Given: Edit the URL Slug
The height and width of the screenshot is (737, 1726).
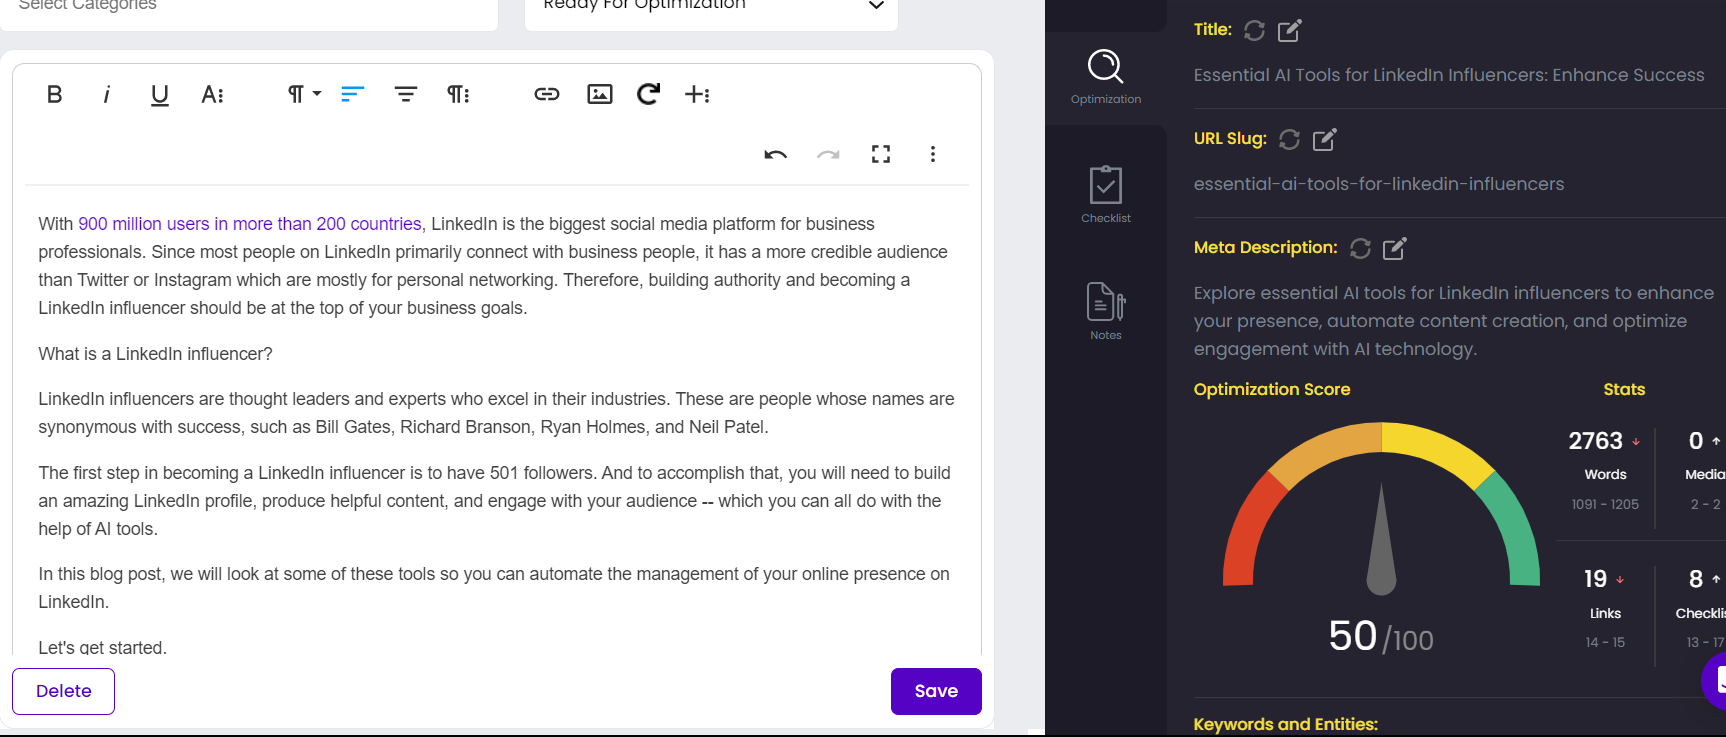Looking at the screenshot, I should coord(1324,140).
